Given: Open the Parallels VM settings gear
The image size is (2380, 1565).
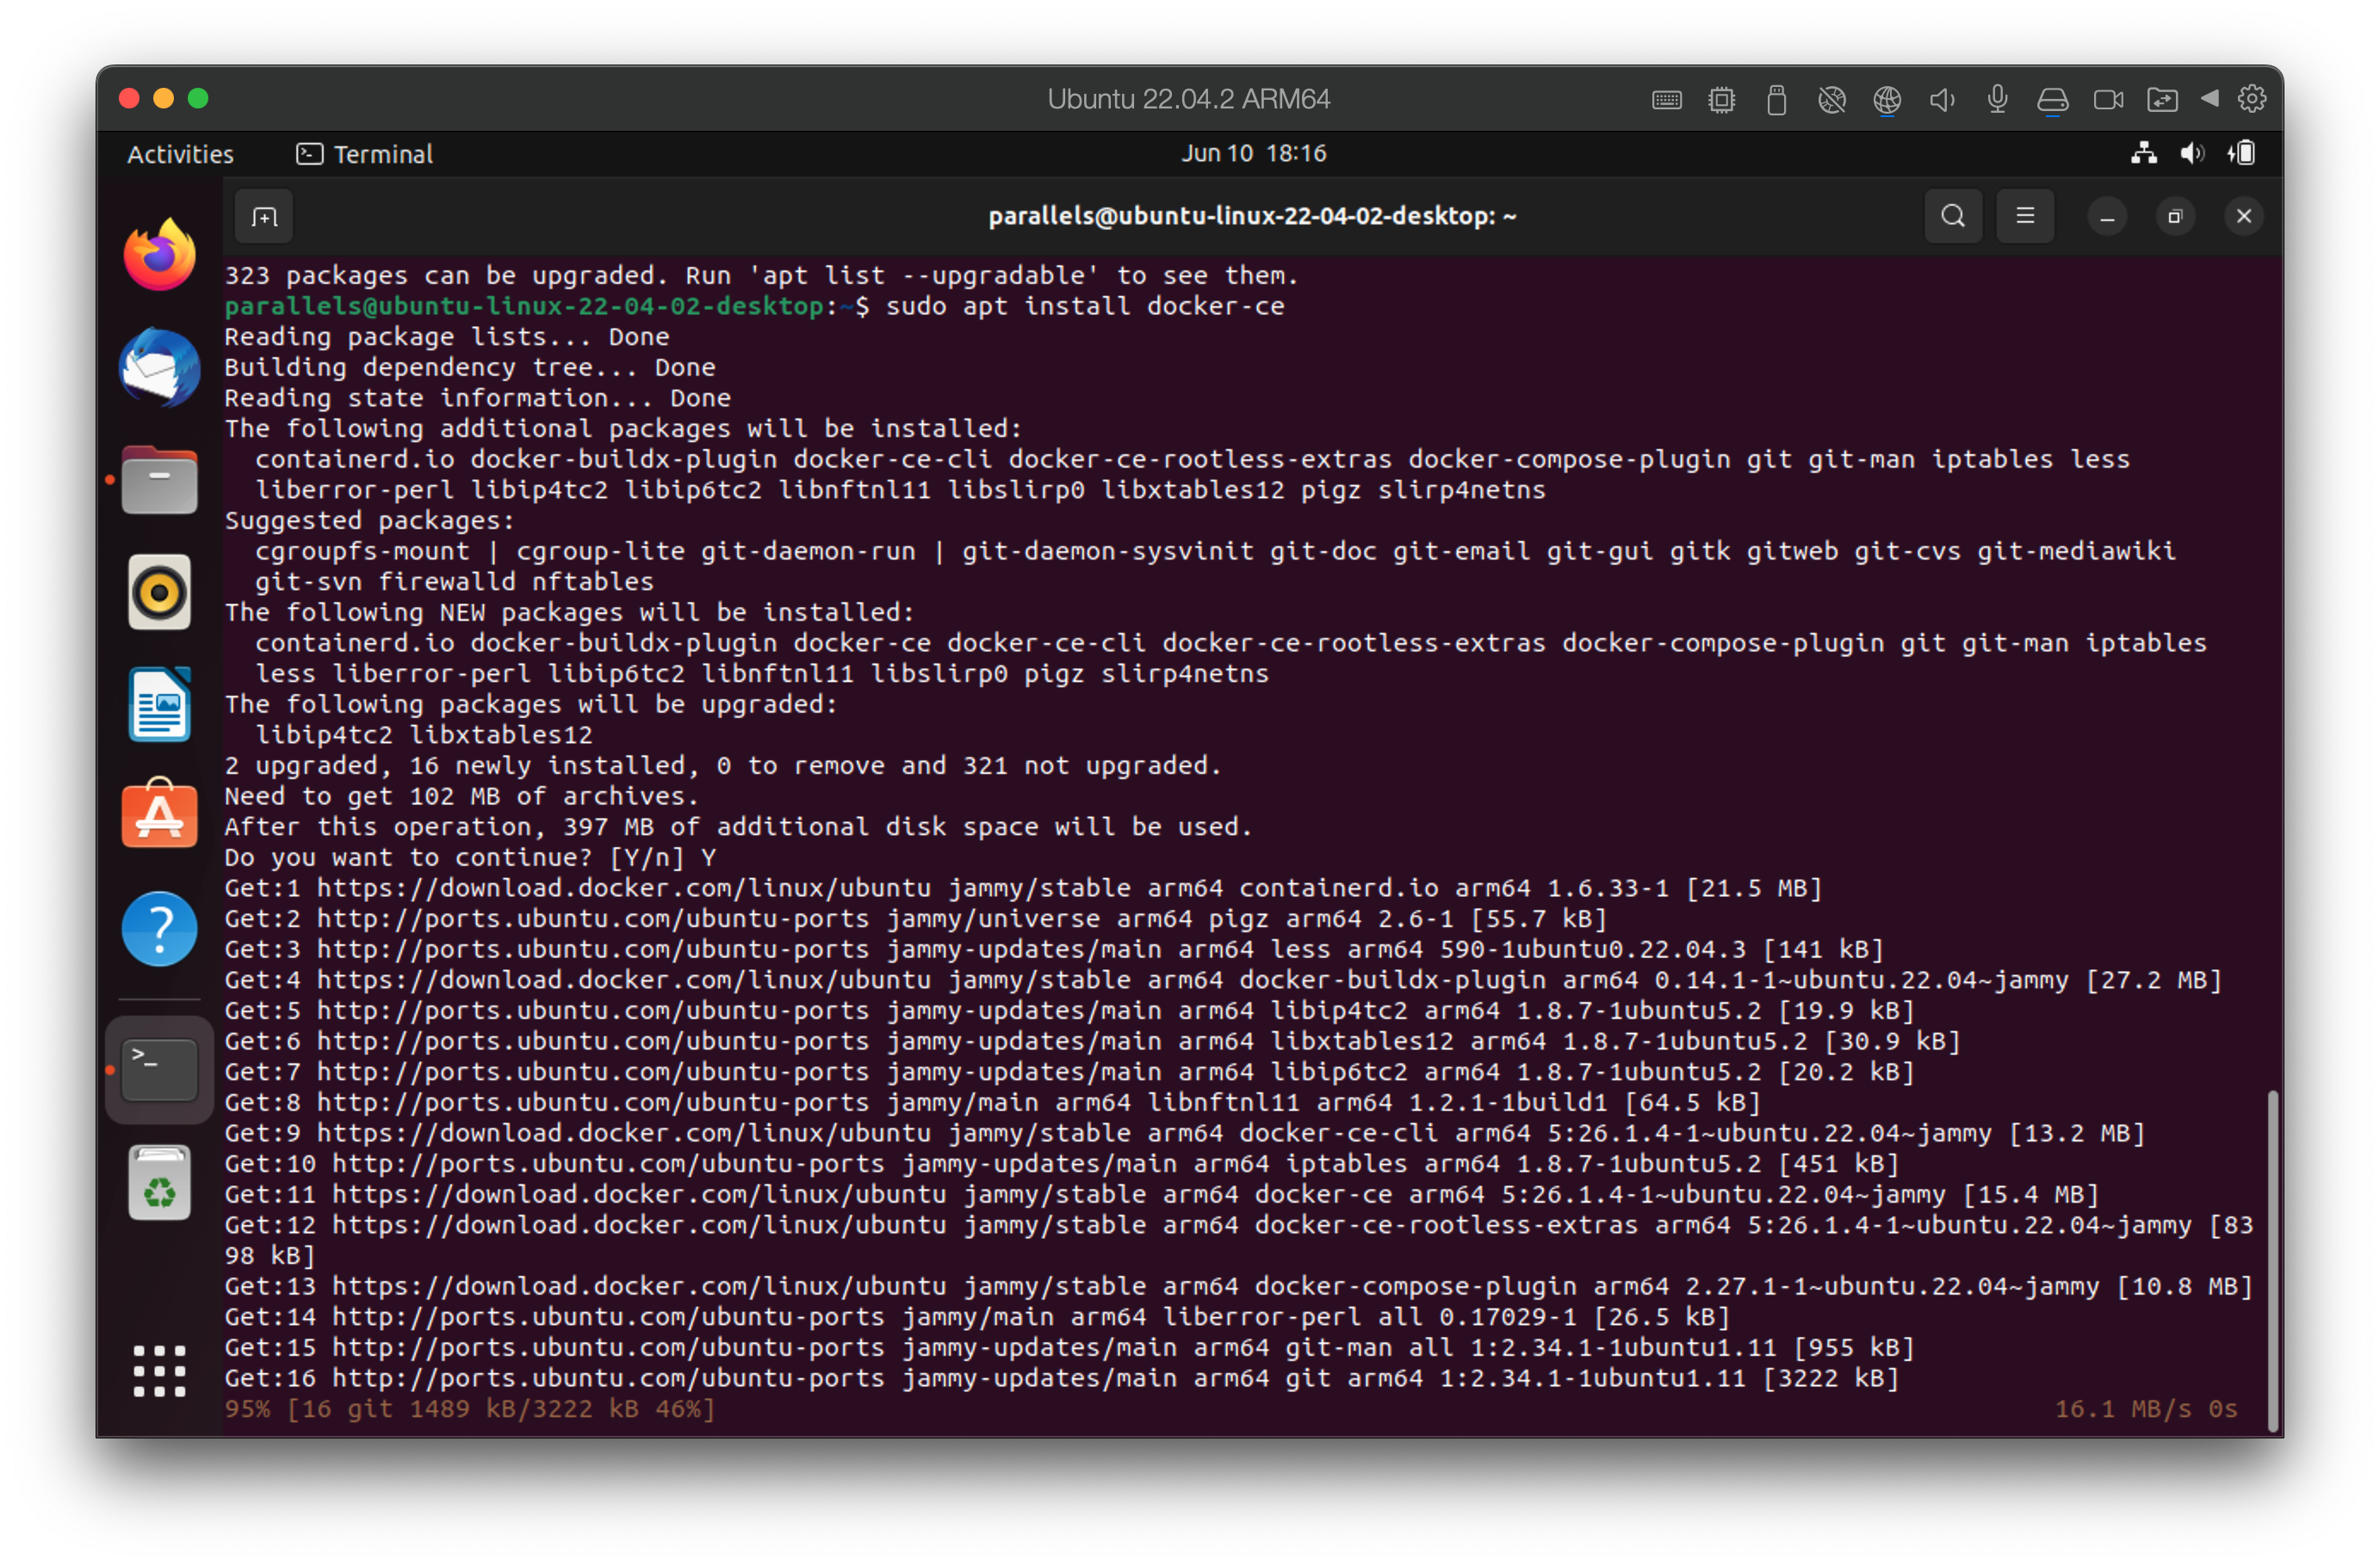Looking at the screenshot, I should [2251, 99].
